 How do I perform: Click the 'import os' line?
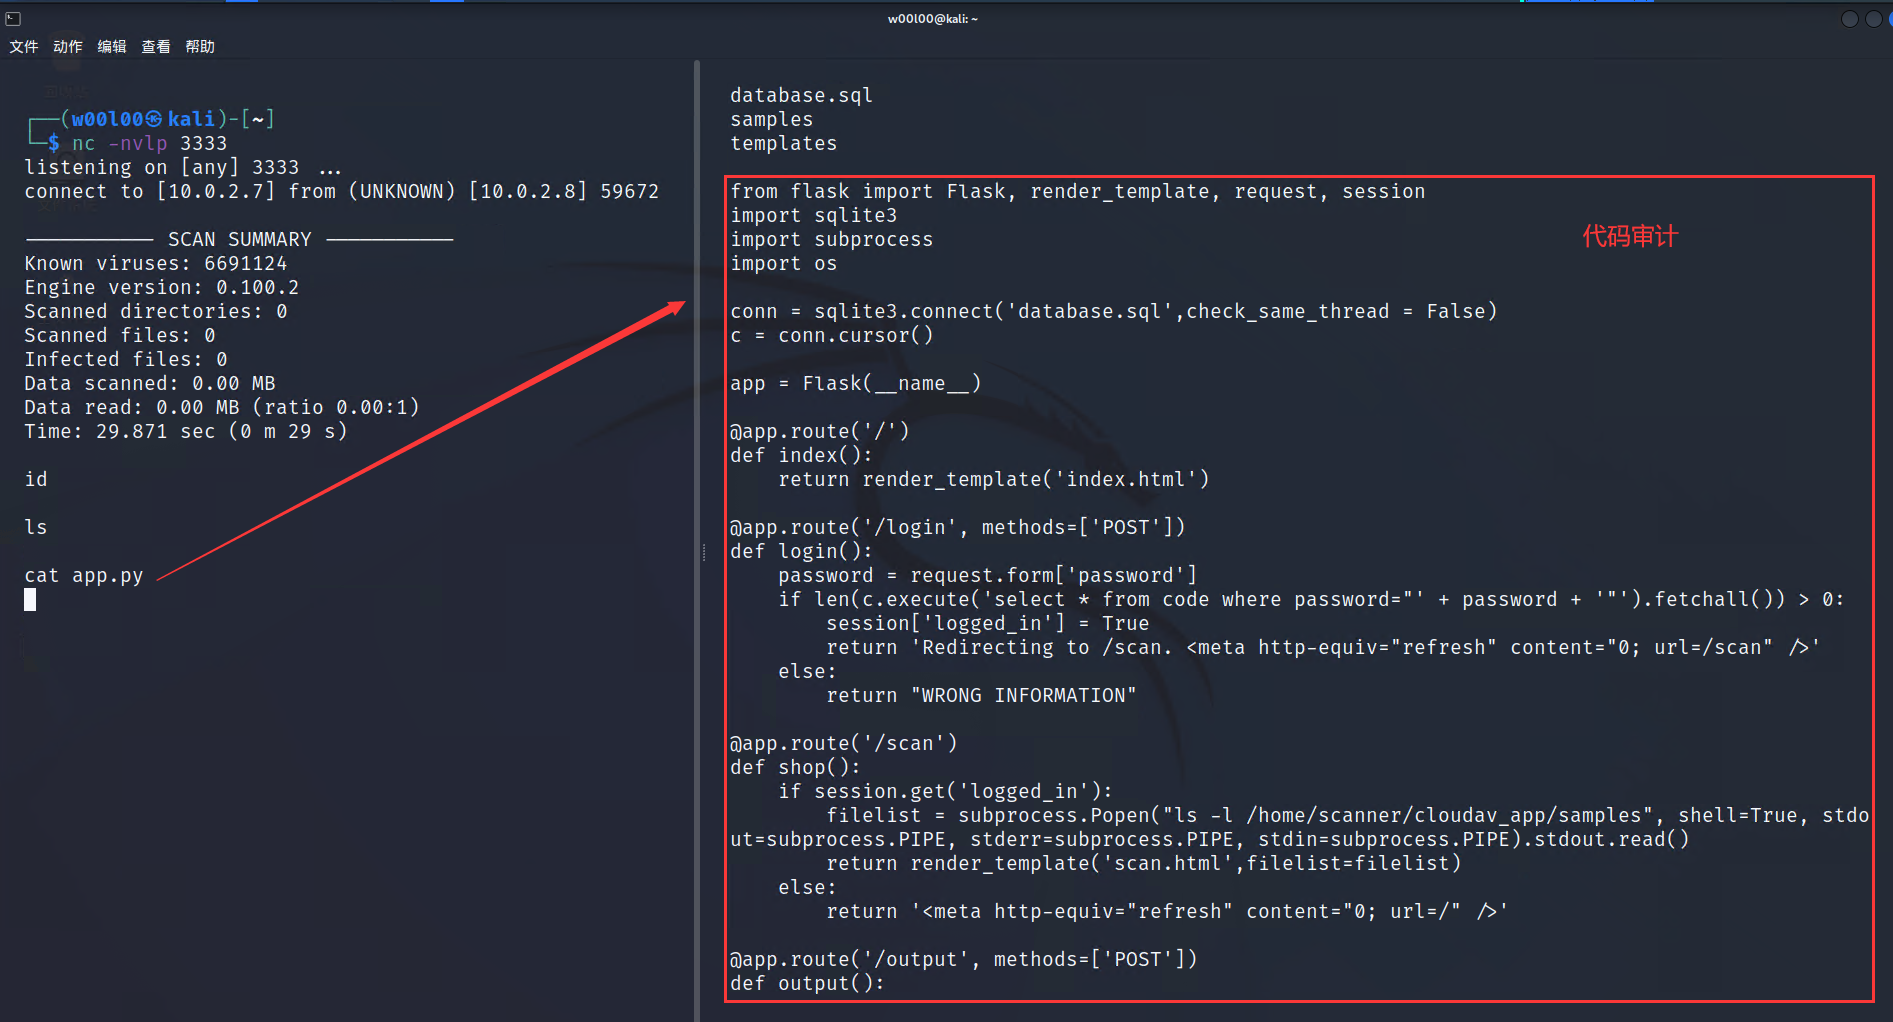[x=783, y=263]
